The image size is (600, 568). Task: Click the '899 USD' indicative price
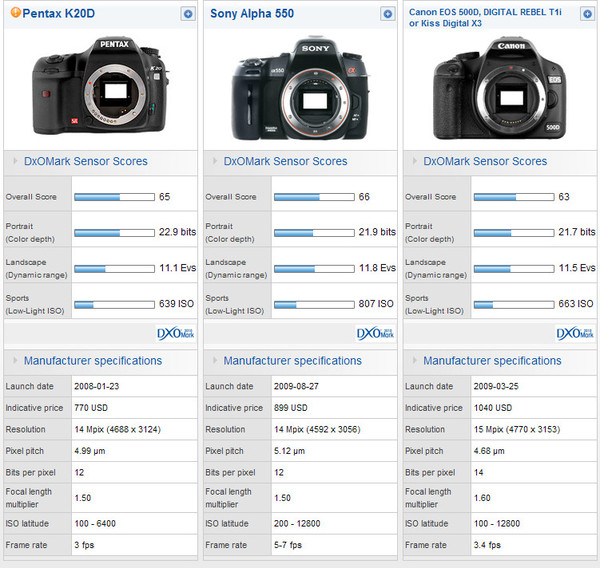click(291, 408)
